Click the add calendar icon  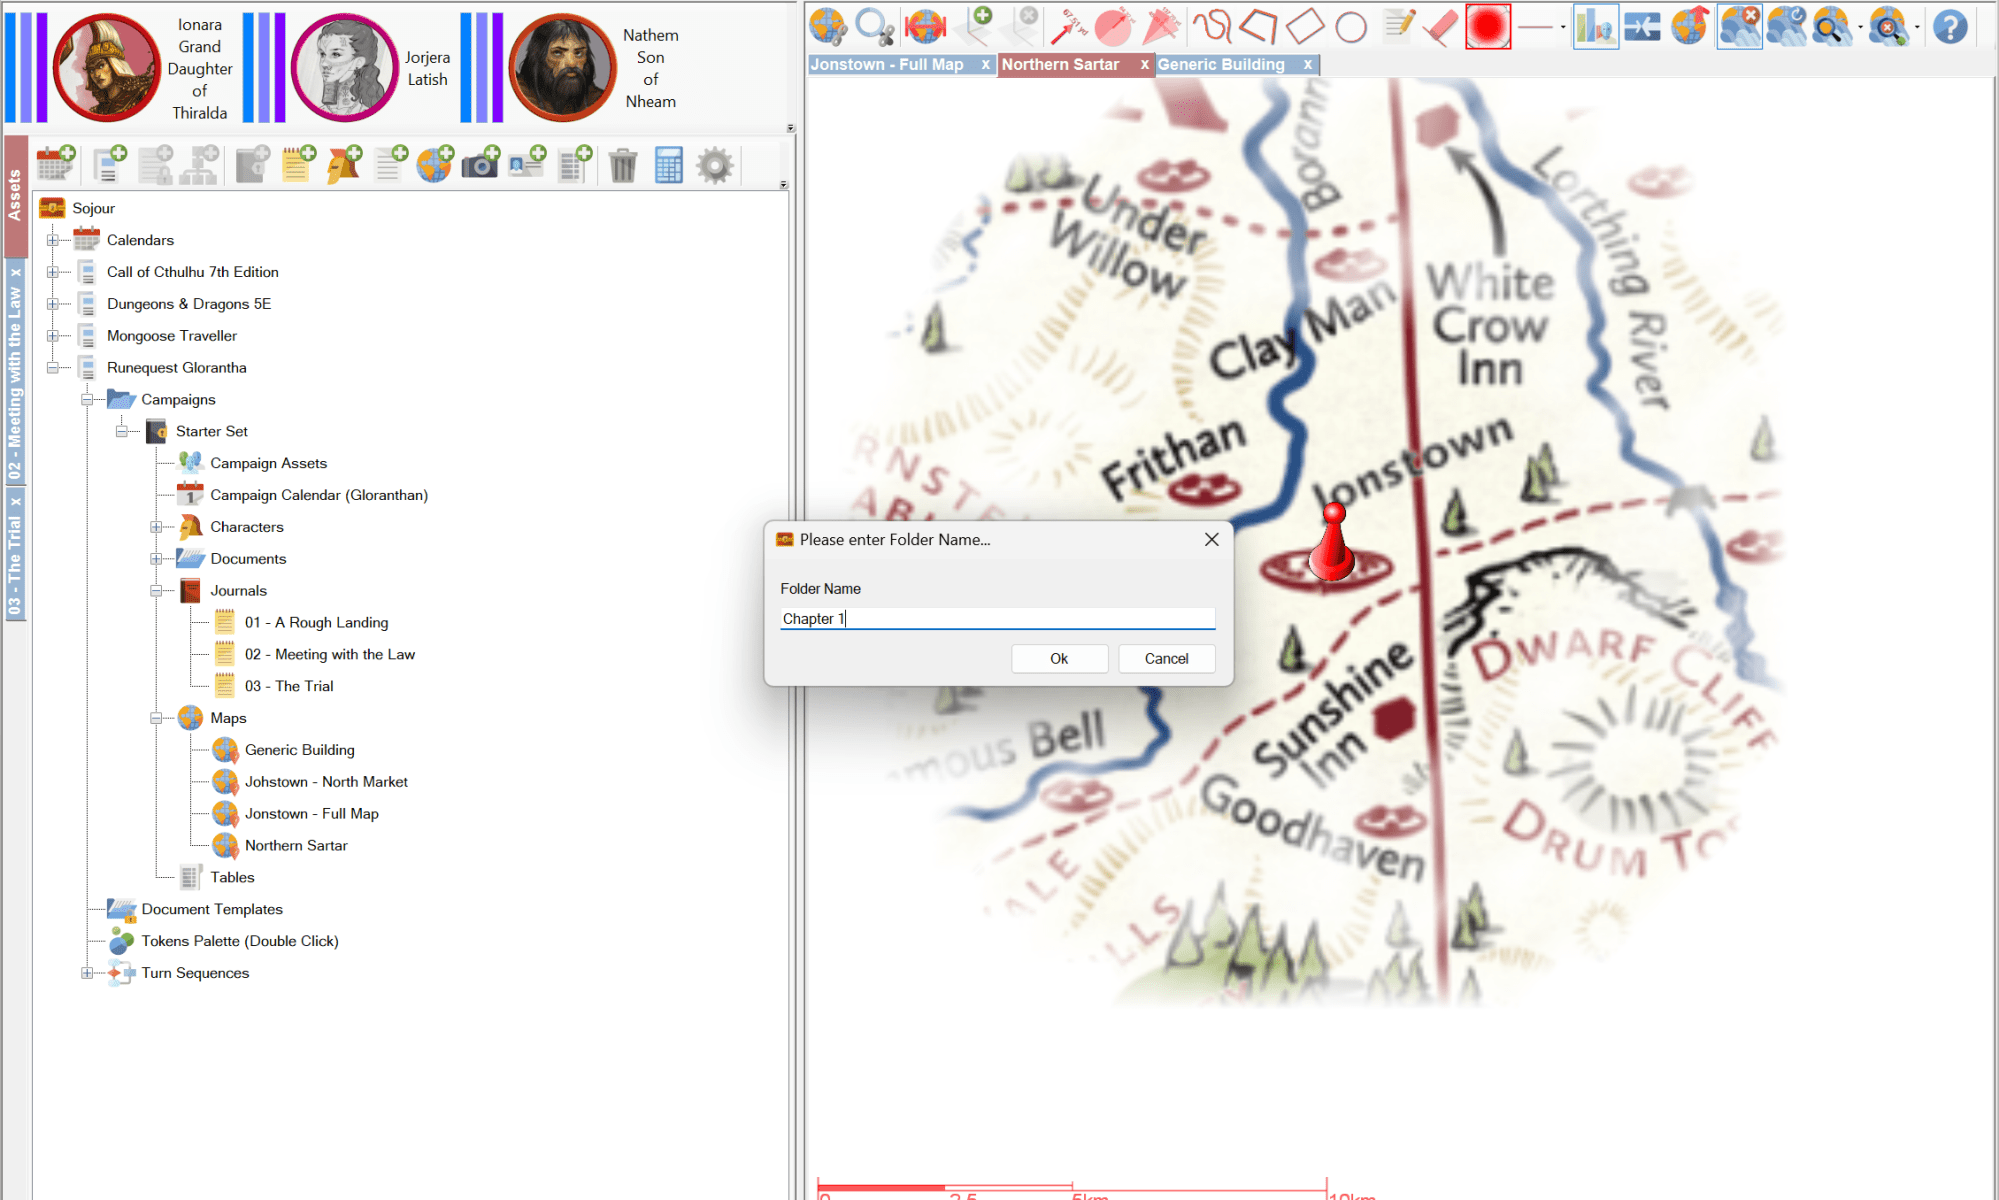56,164
